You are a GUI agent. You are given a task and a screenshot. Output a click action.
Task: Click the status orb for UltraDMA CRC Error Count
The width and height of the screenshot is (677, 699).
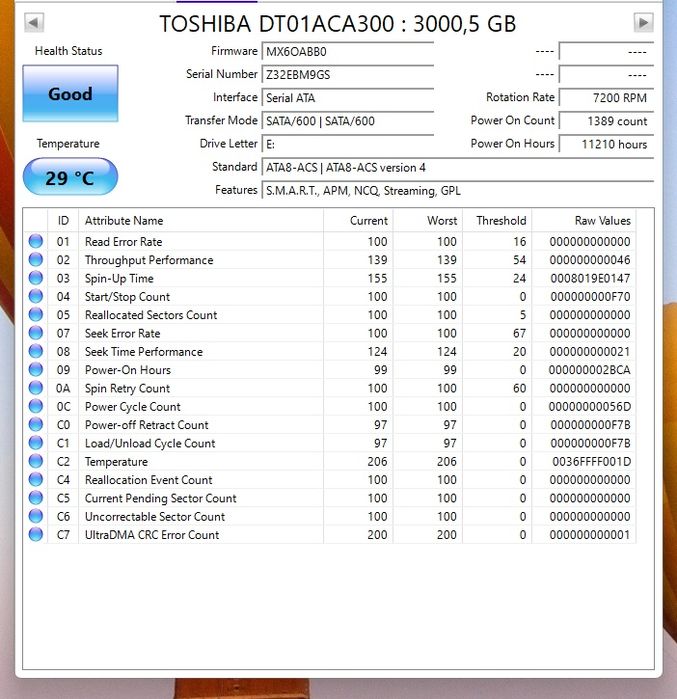tap(36, 534)
